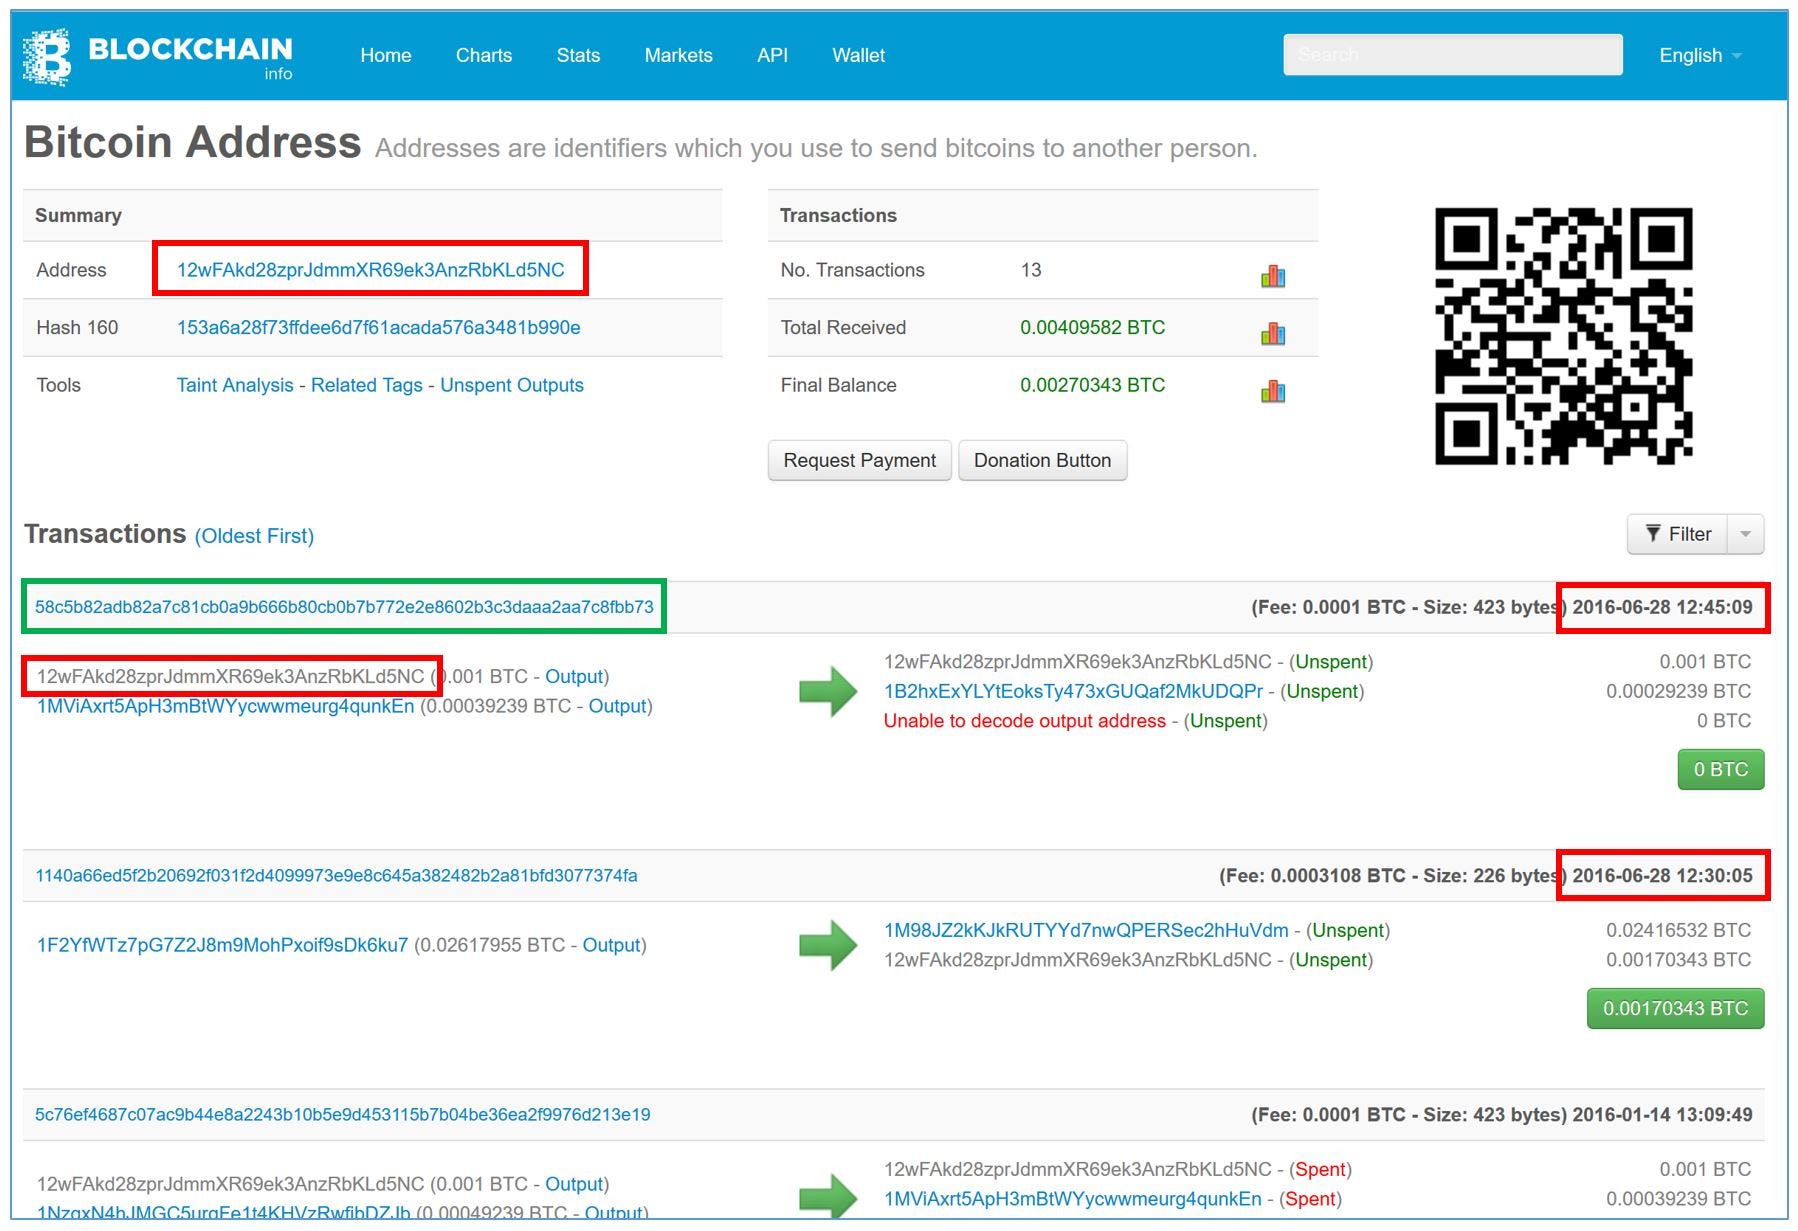Select timestamp 2016-01-14 13:09:49

1662,1114
